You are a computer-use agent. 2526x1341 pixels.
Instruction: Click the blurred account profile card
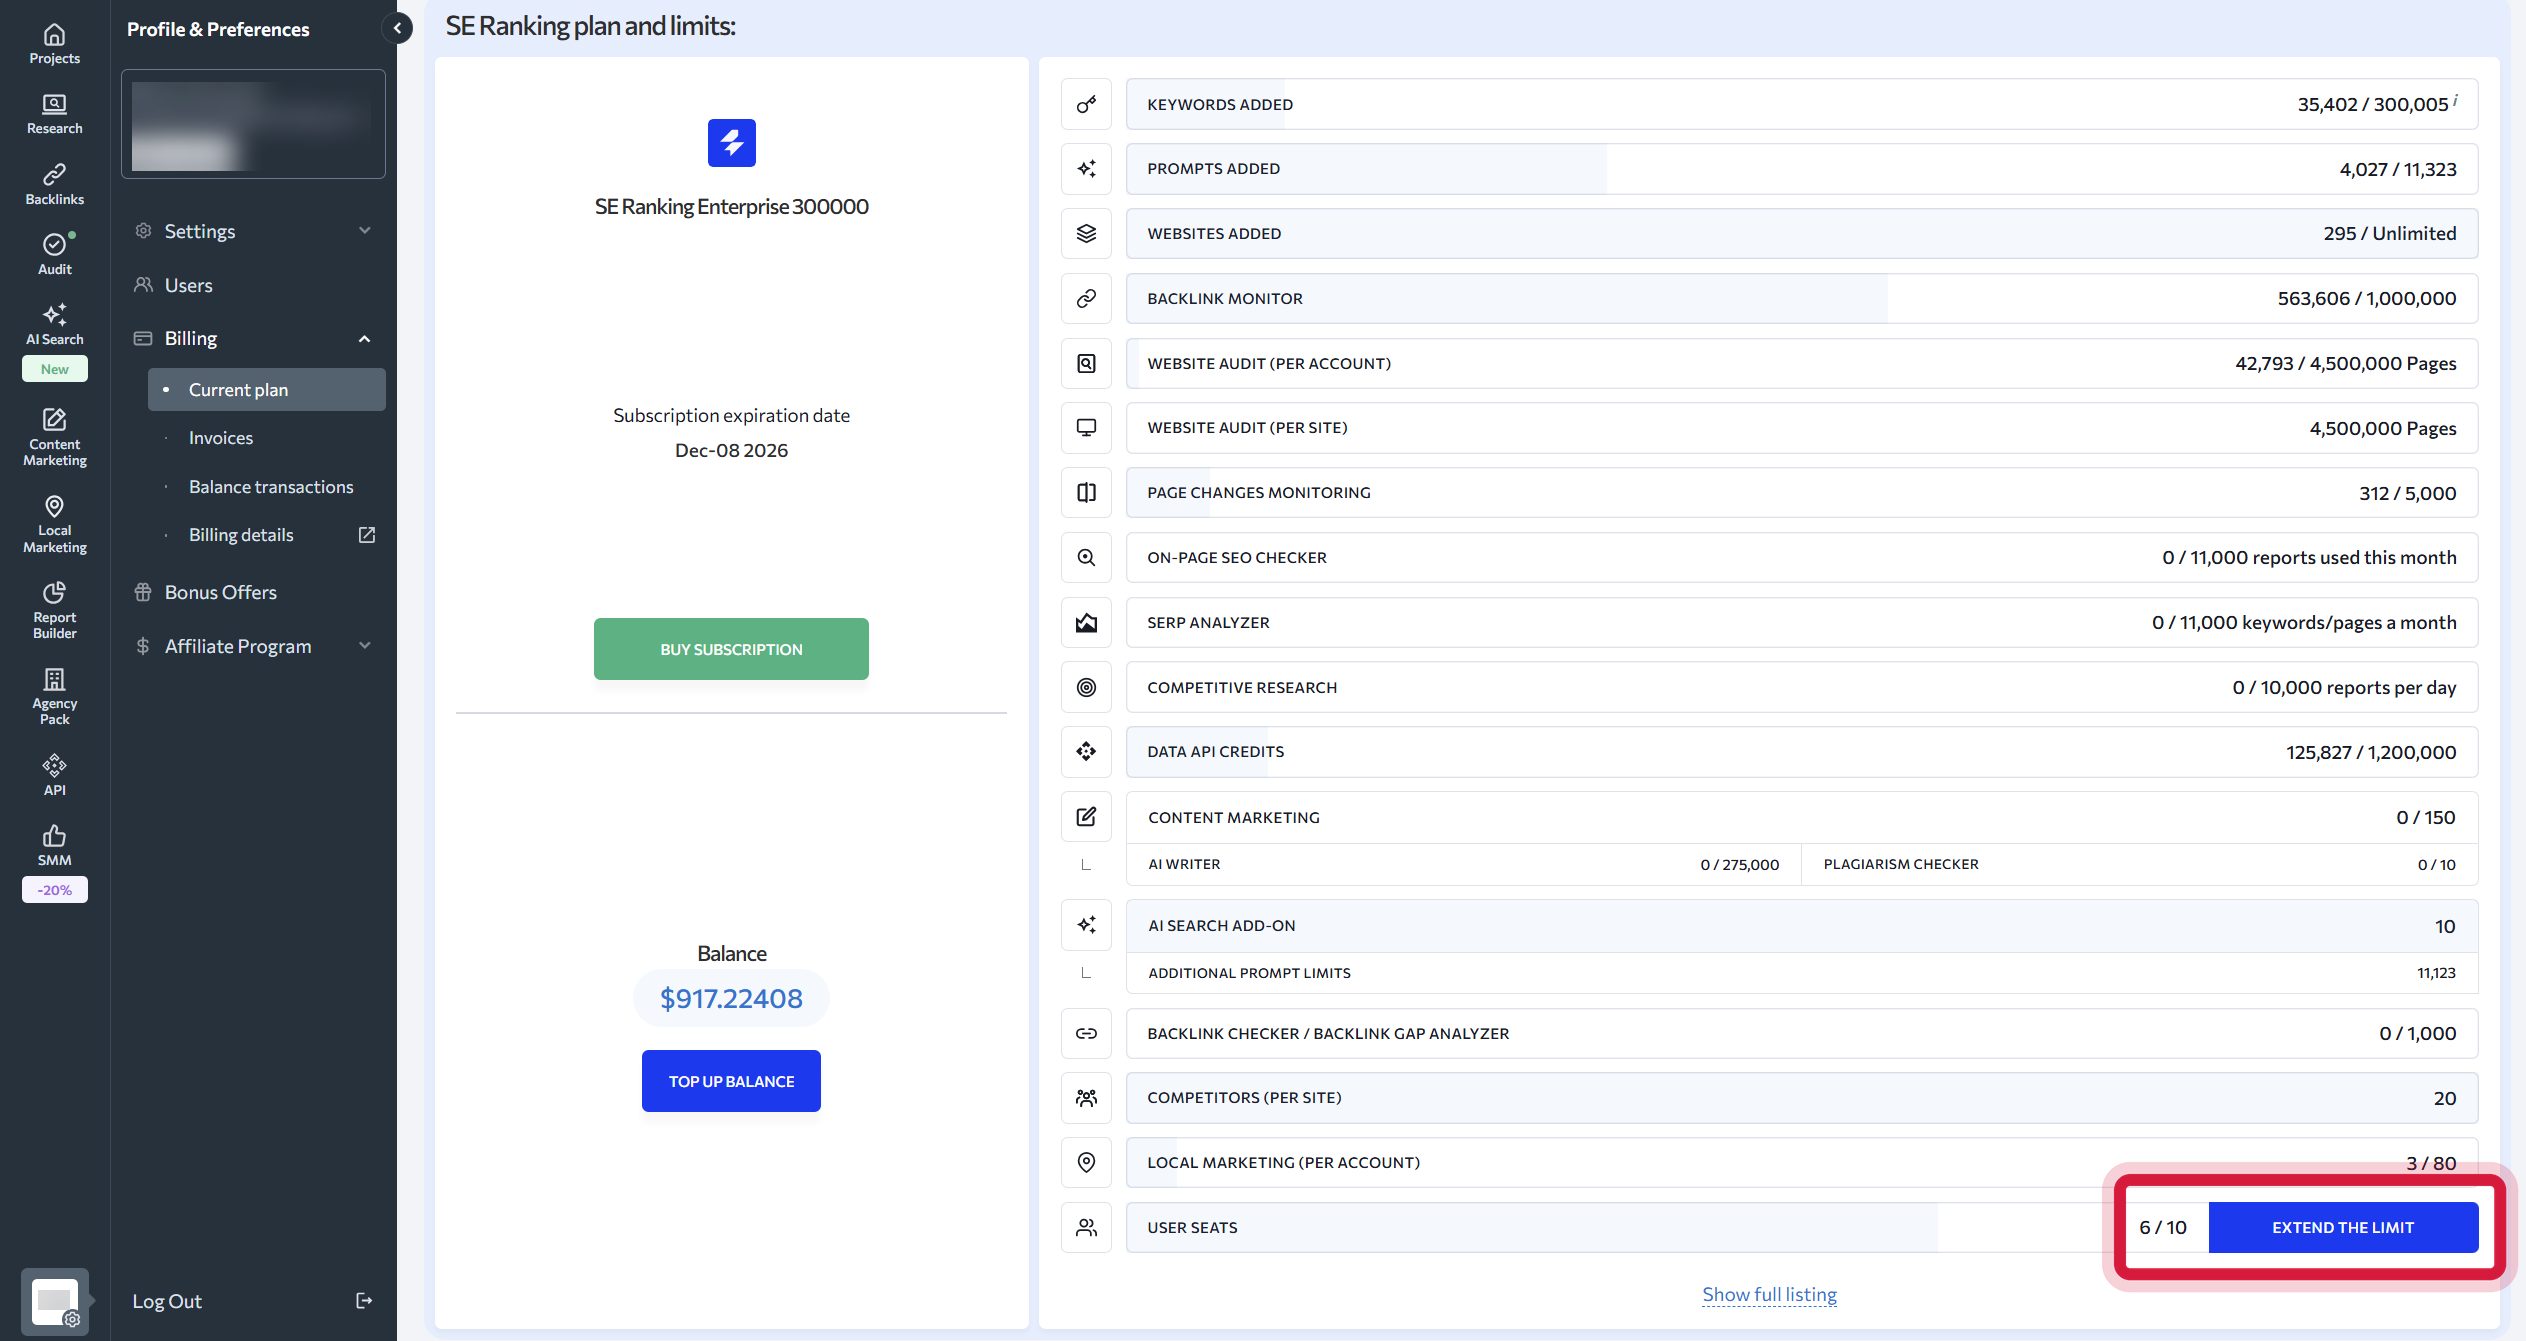(253, 124)
